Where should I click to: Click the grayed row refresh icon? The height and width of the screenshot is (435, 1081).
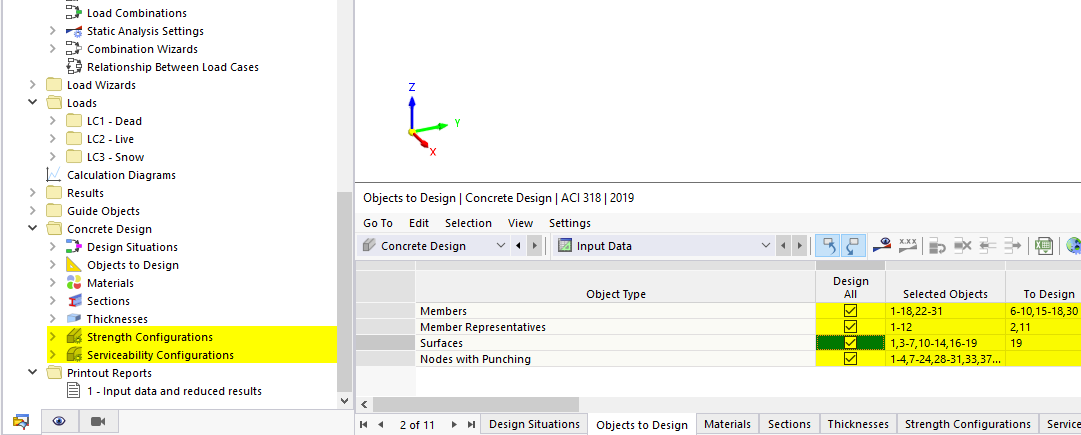click(x=938, y=245)
